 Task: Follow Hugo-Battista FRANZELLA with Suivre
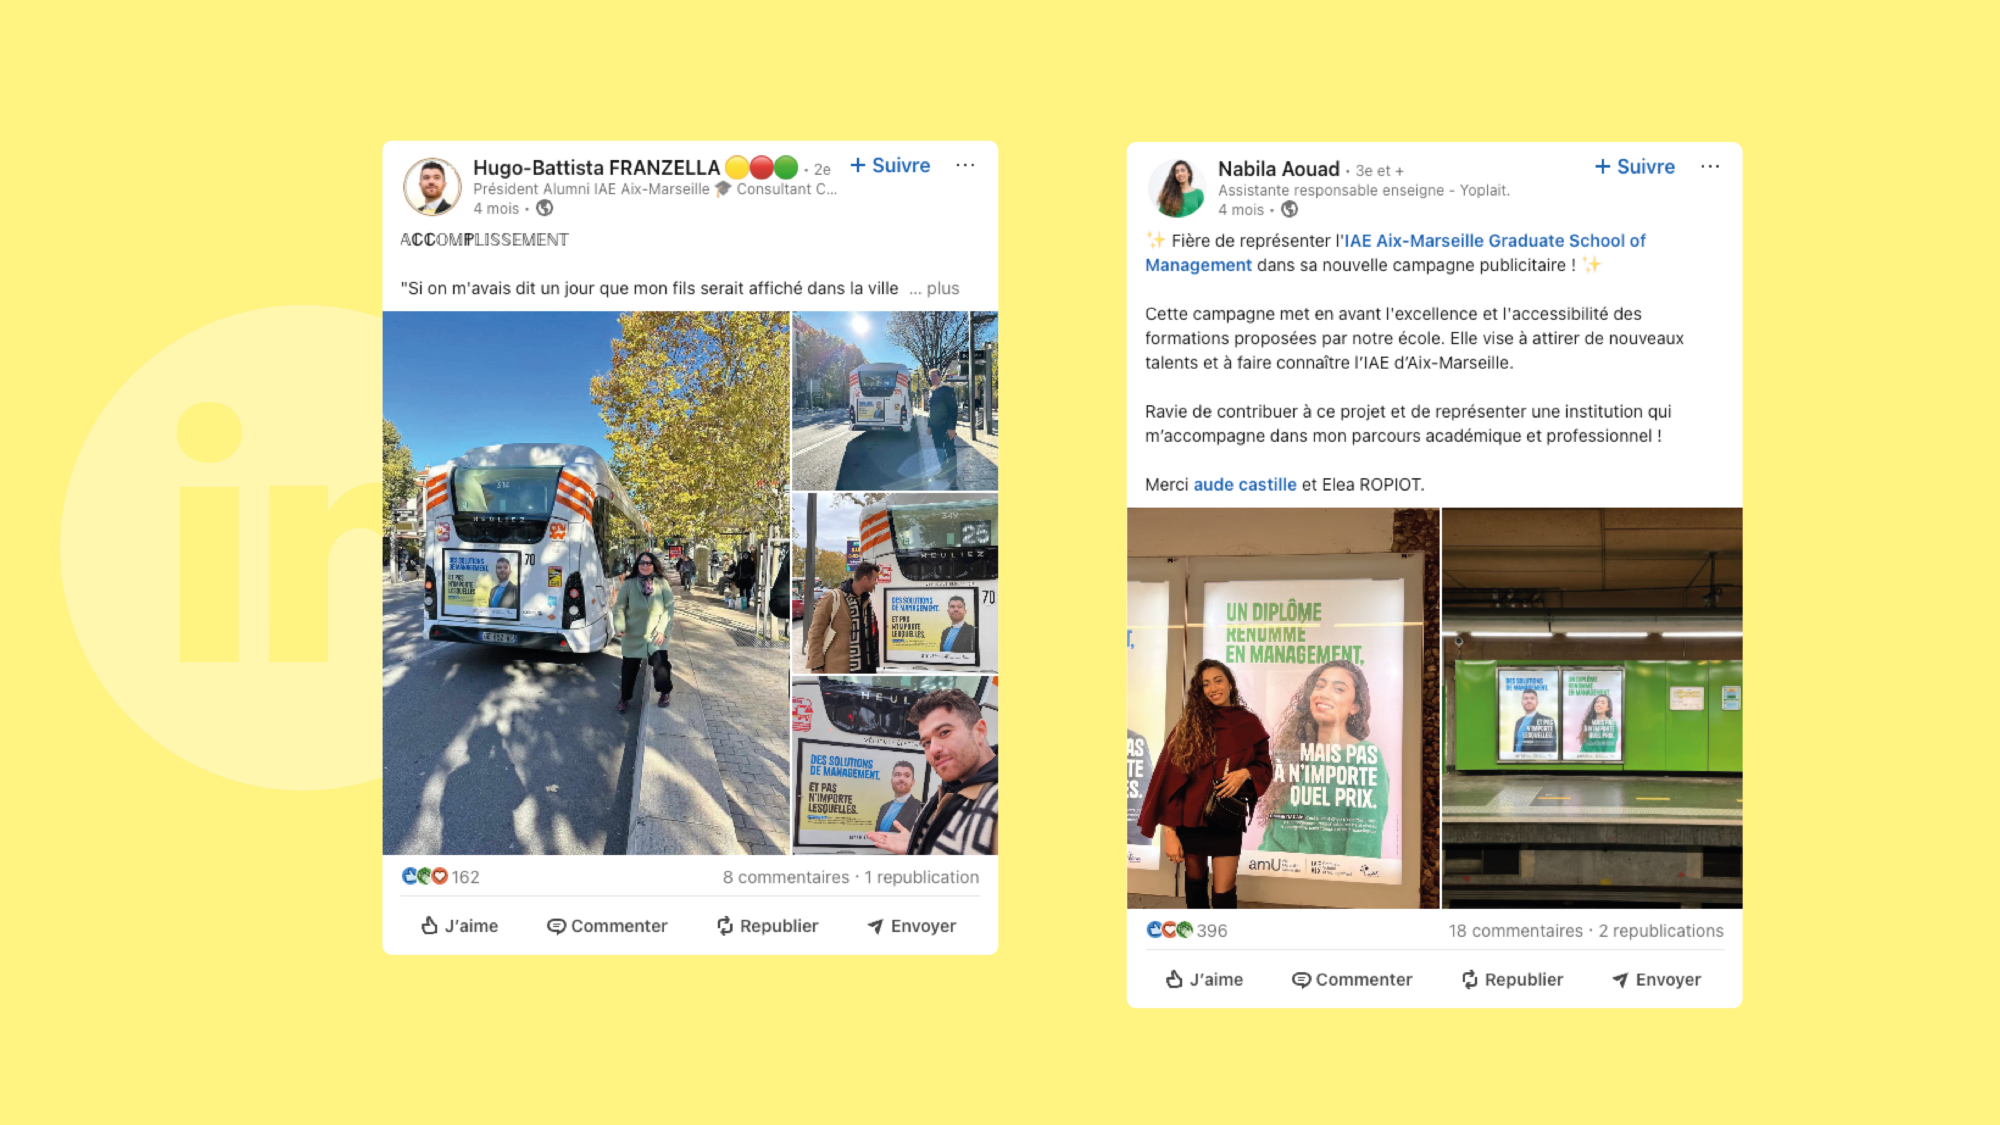click(x=890, y=166)
